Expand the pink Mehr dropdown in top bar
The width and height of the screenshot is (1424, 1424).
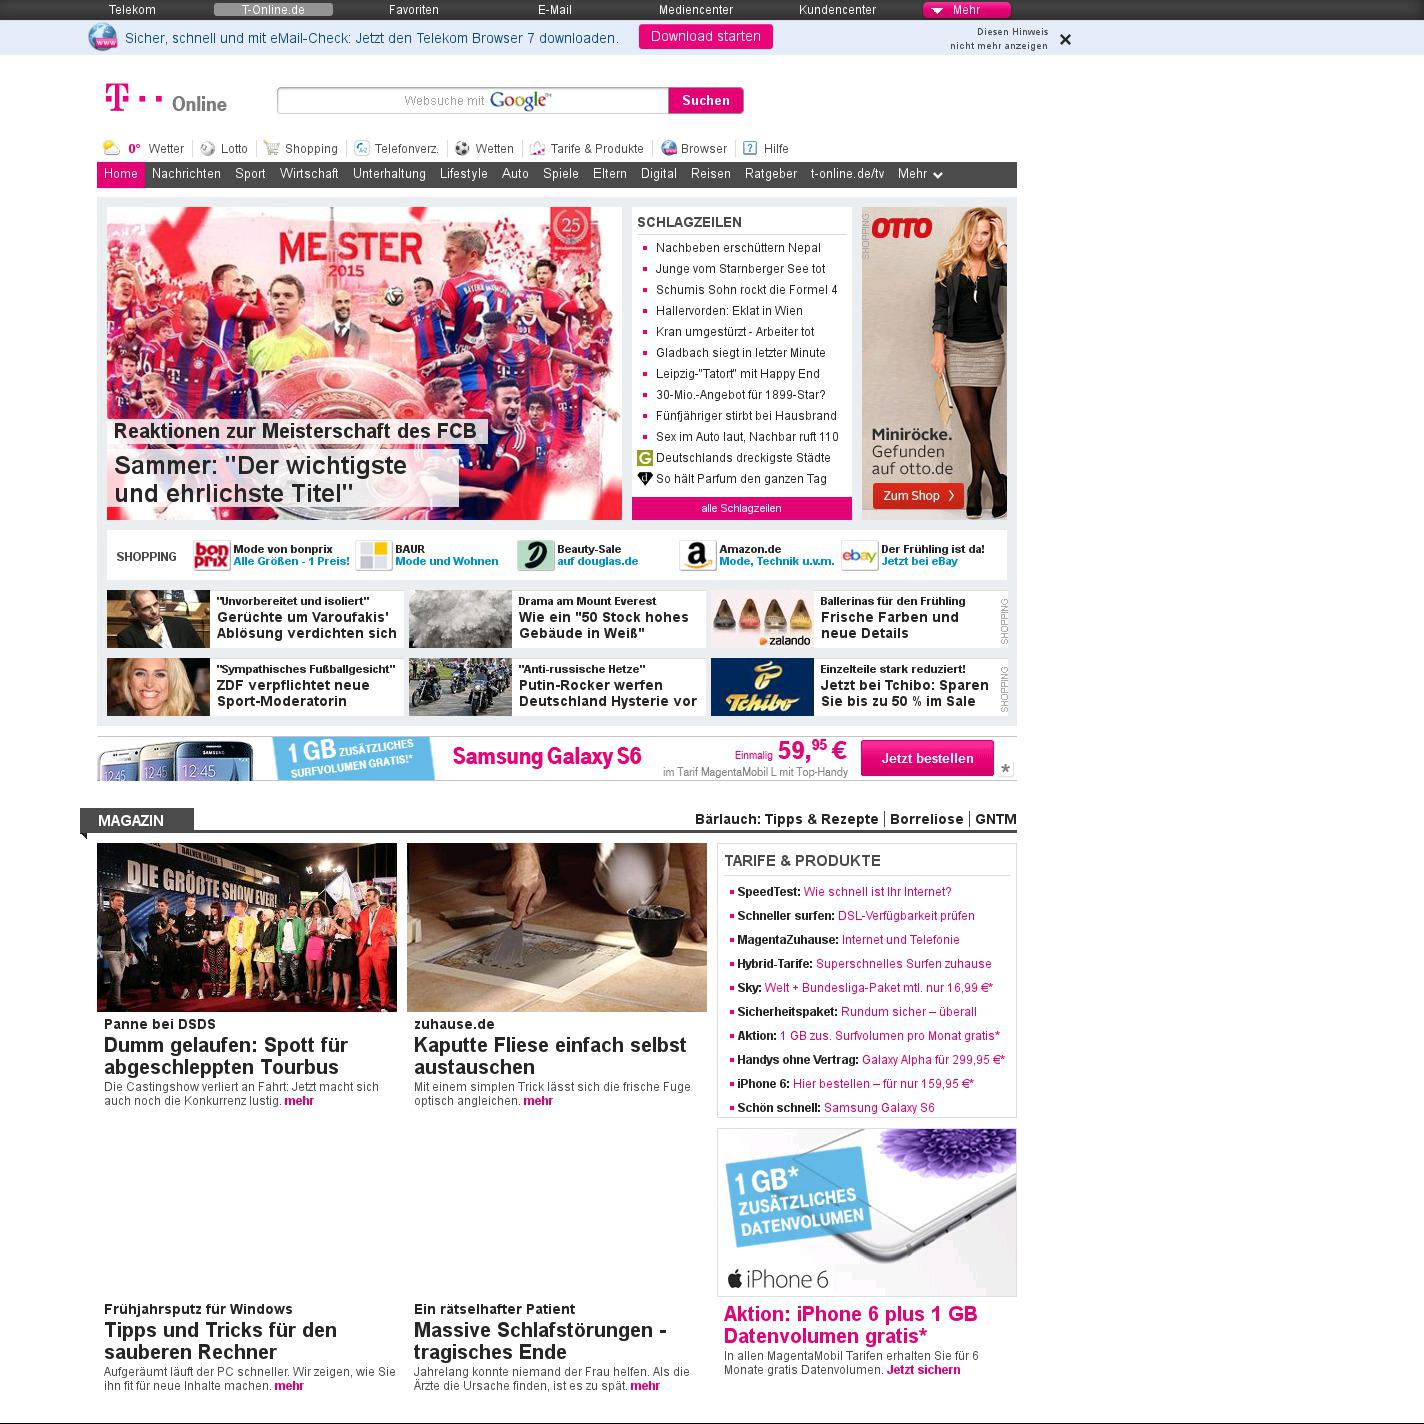click(x=966, y=10)
